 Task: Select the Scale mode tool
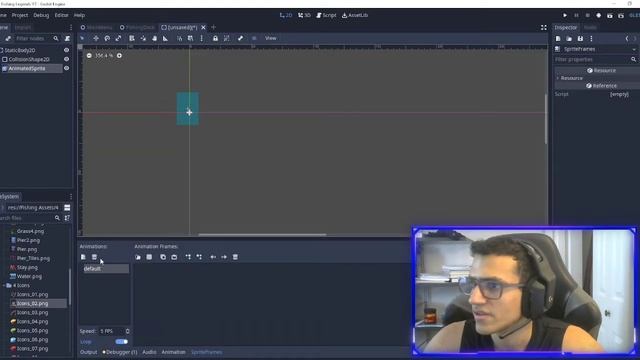point(118,38)
